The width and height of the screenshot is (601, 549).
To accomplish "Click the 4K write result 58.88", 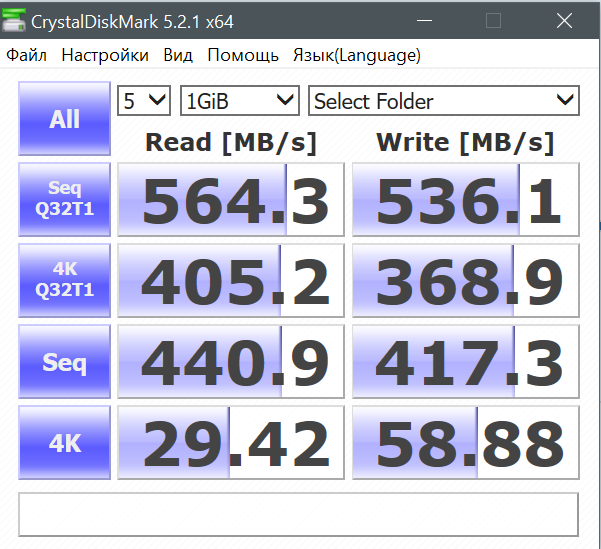I will pyautogui.click(x=465, y=442).
